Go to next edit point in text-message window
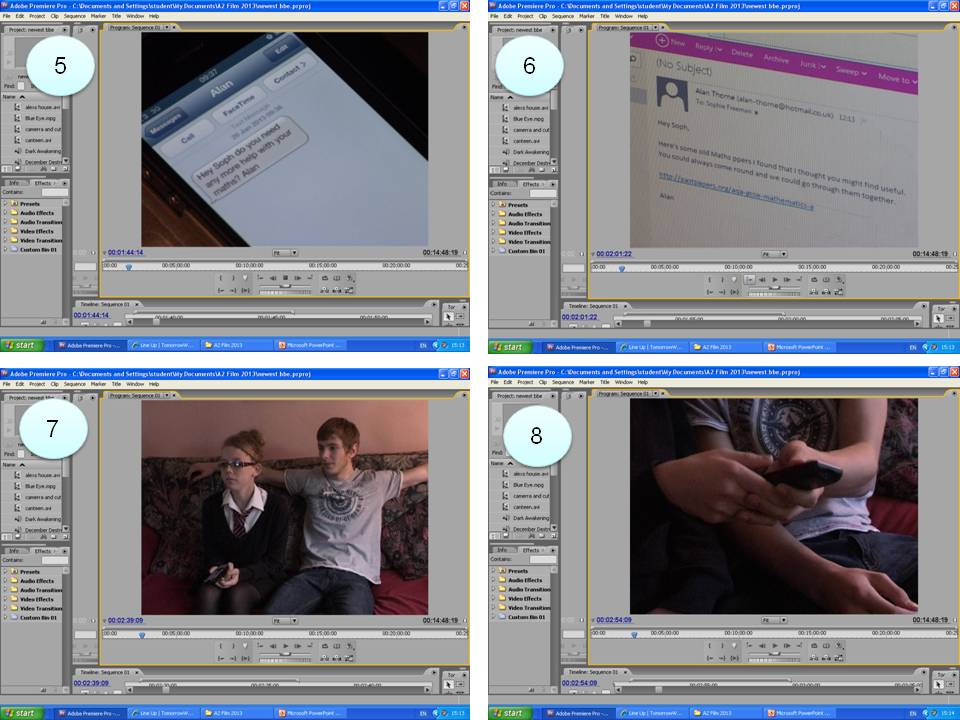The height and width of the screenshot is (720, 960). 310,278
